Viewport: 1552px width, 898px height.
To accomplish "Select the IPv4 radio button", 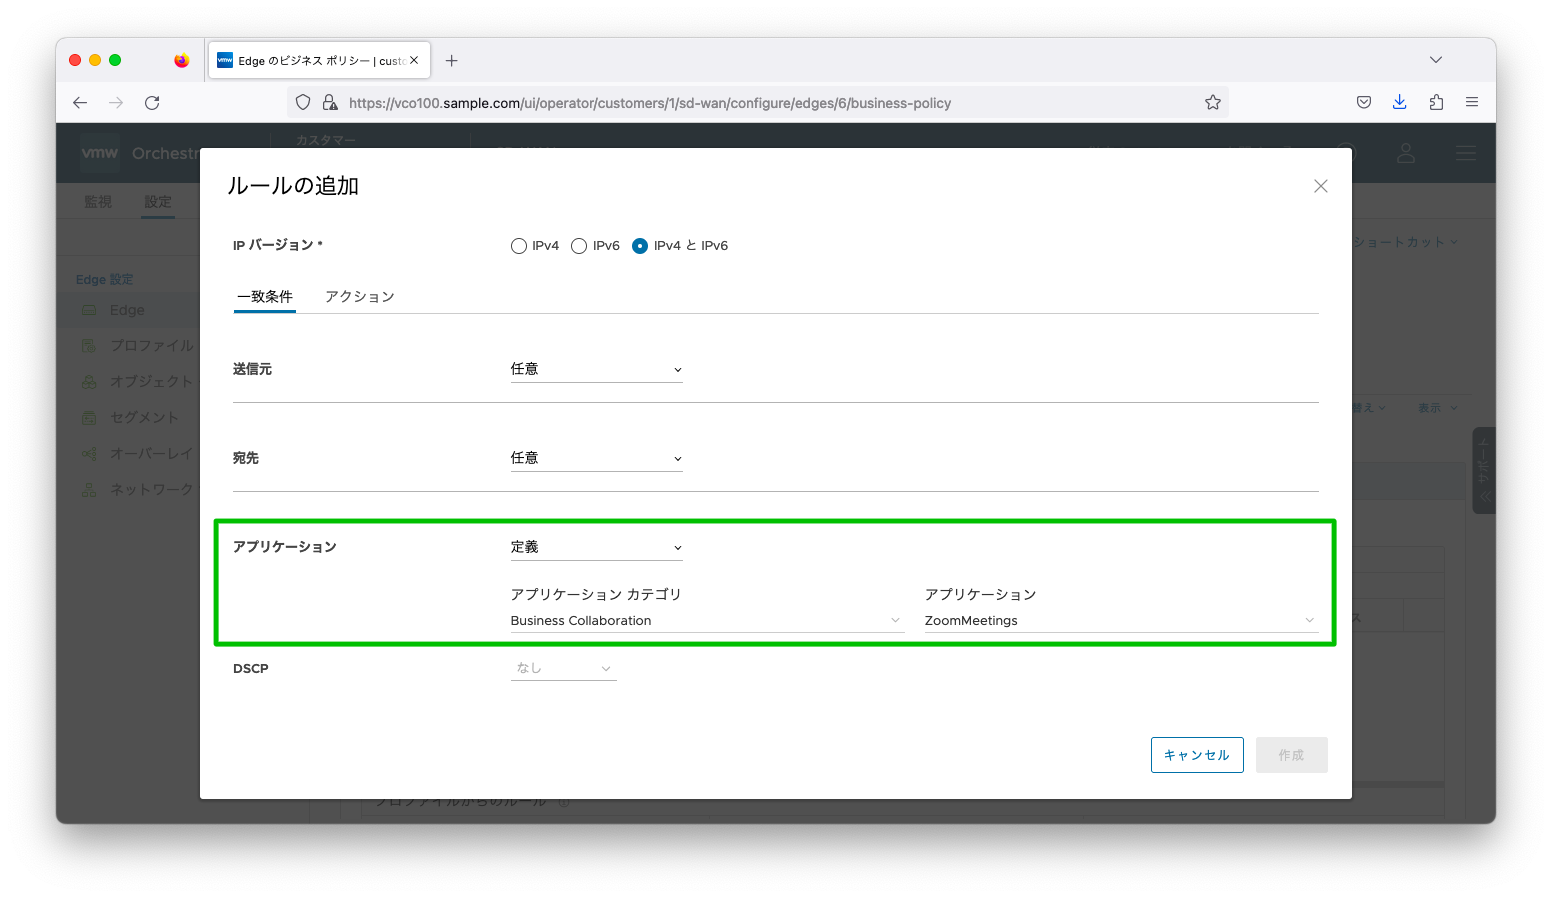I will coord(518,246).
